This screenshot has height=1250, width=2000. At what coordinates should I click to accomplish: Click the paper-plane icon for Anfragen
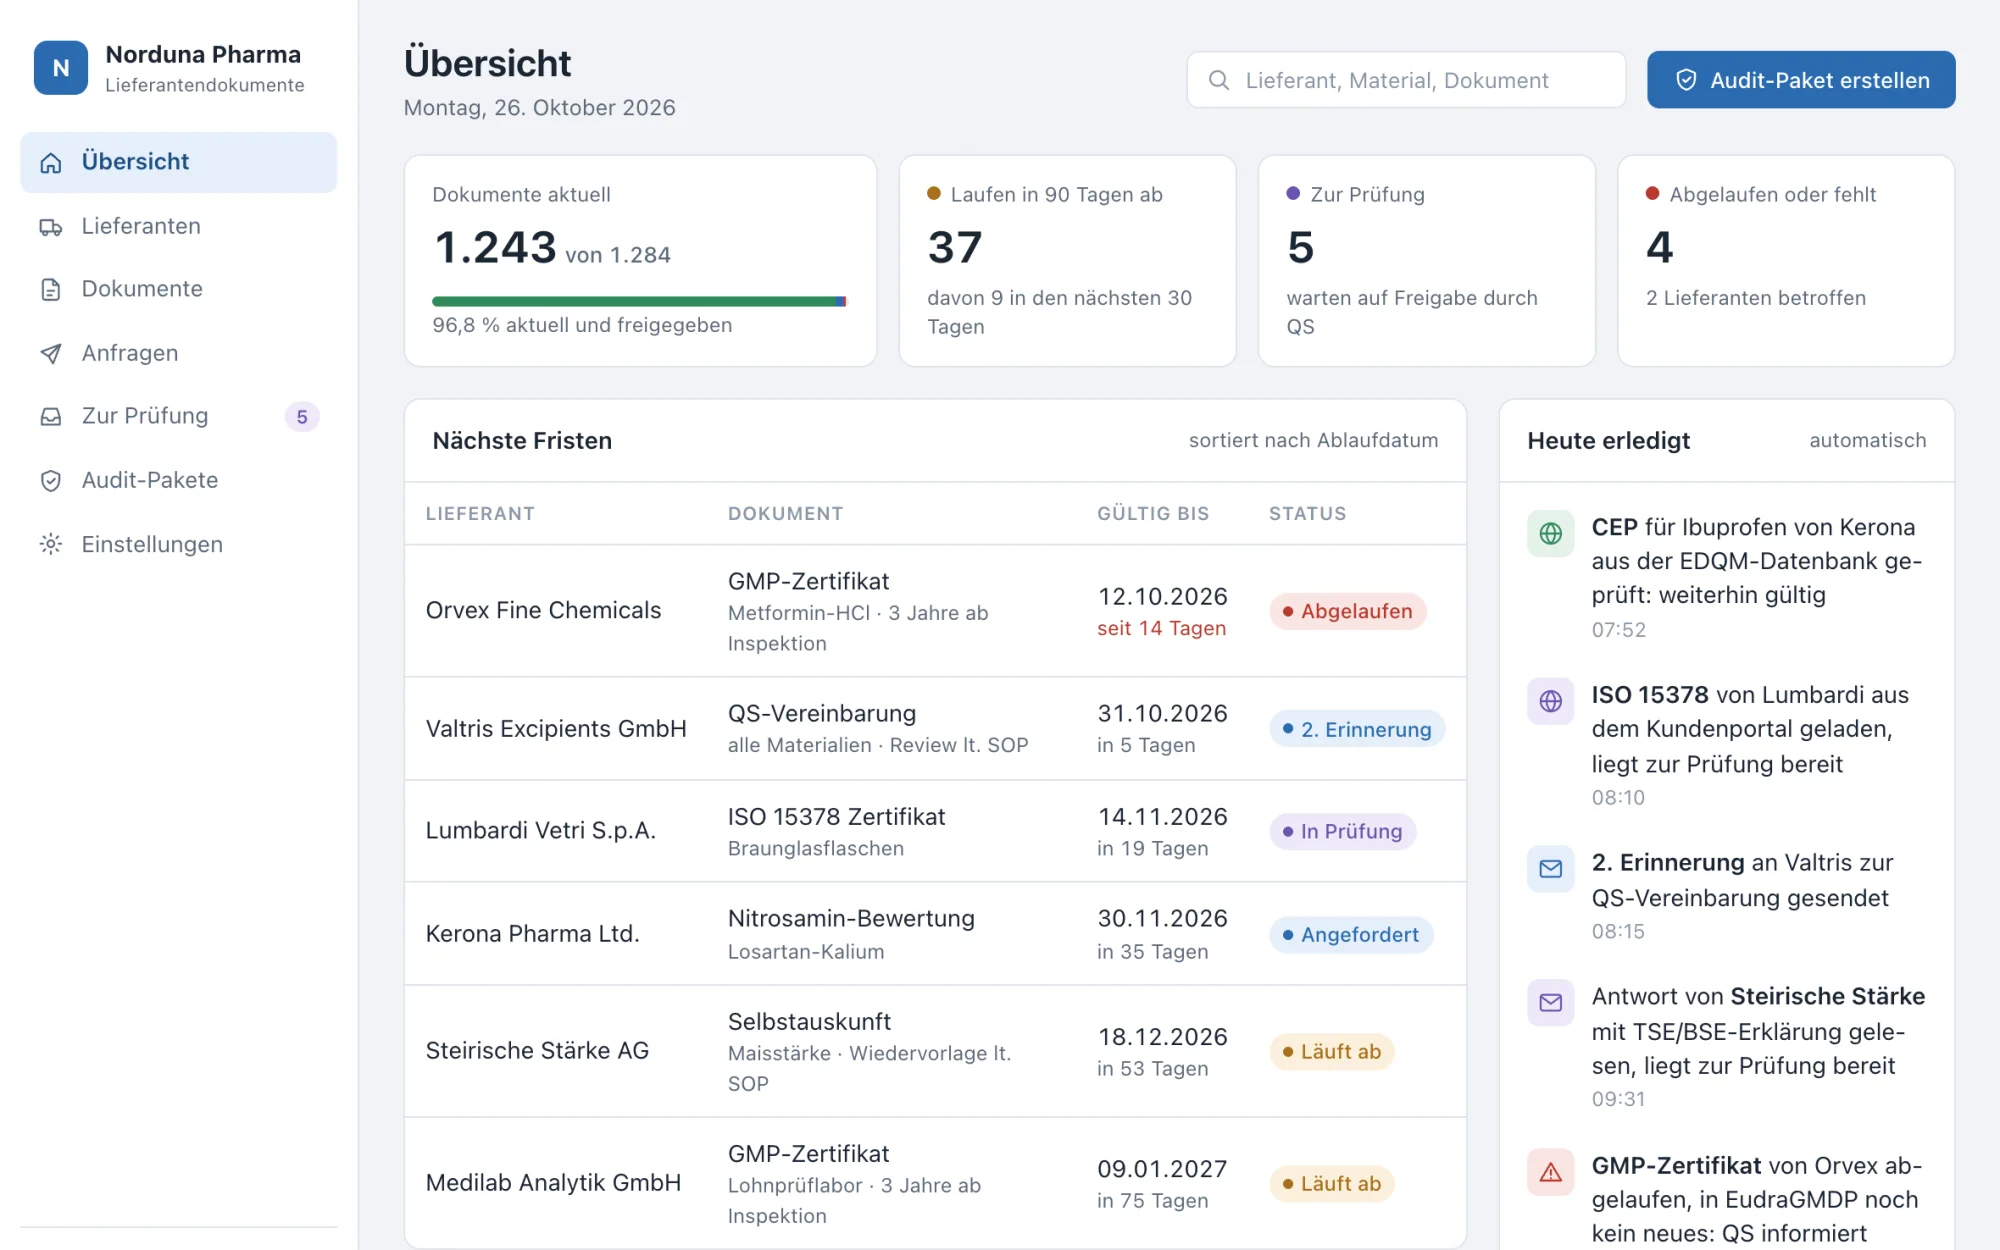pyautogui.click(x=51, y=353)
